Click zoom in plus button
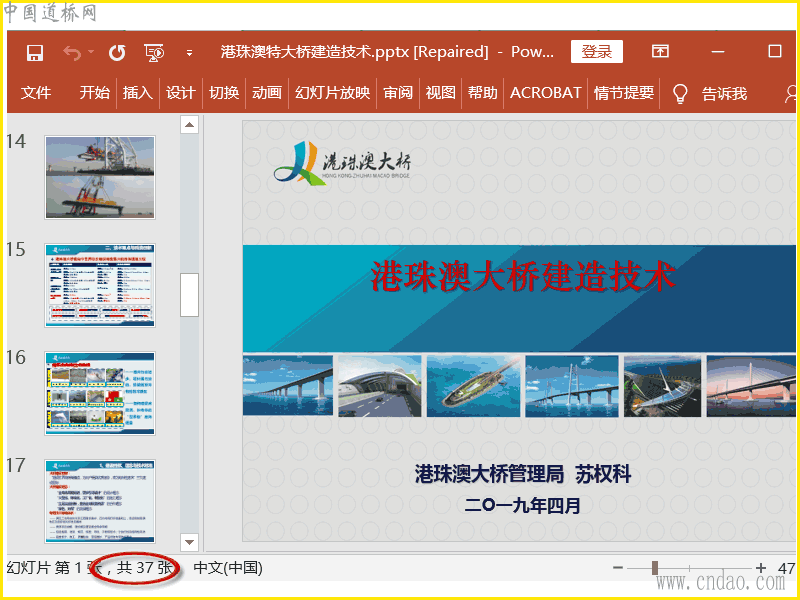 pyautogui.click(x=761, y=567)
